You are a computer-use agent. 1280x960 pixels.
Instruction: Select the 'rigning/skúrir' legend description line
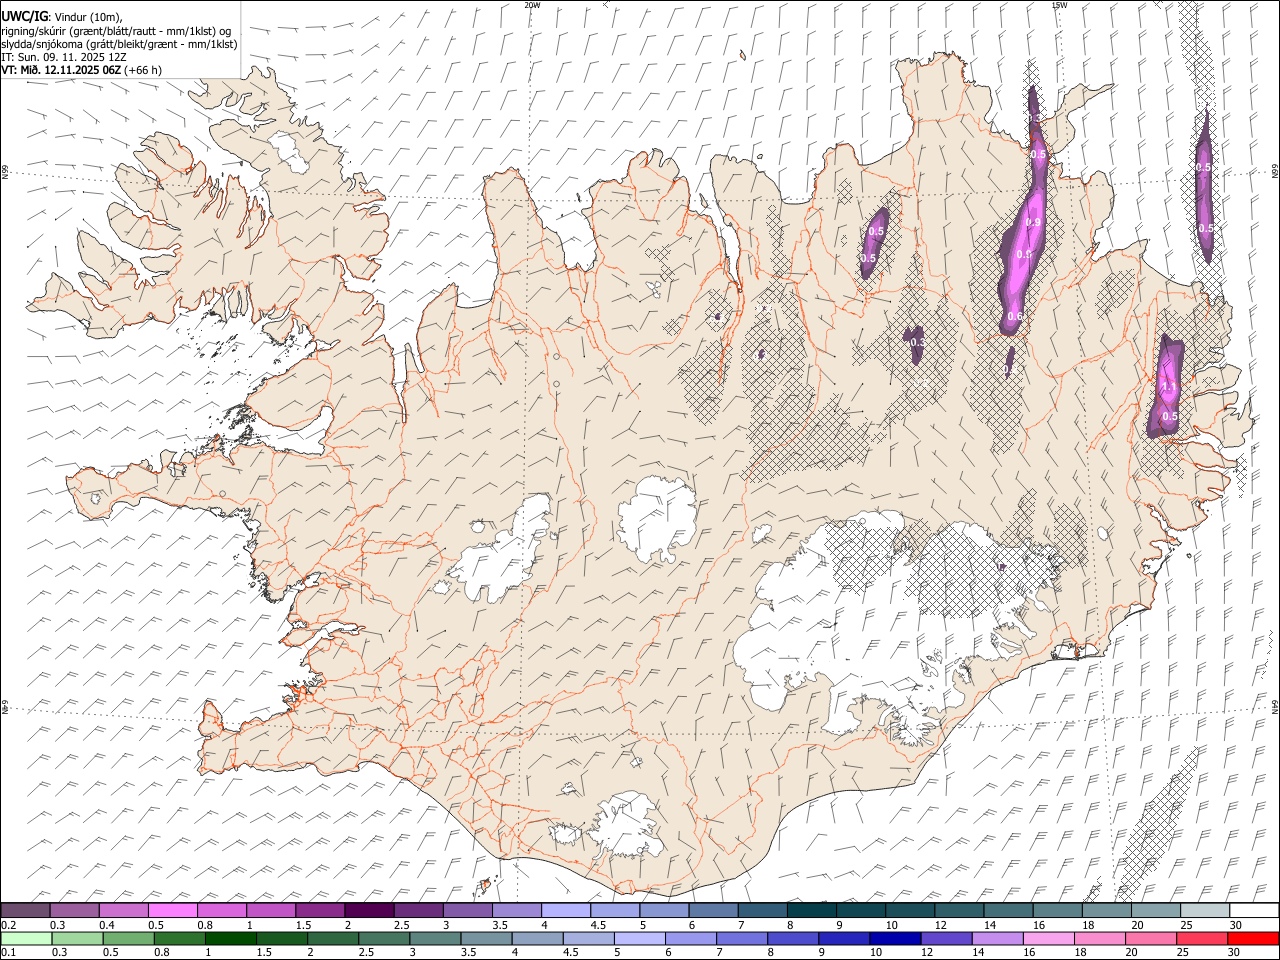[116, 31]
